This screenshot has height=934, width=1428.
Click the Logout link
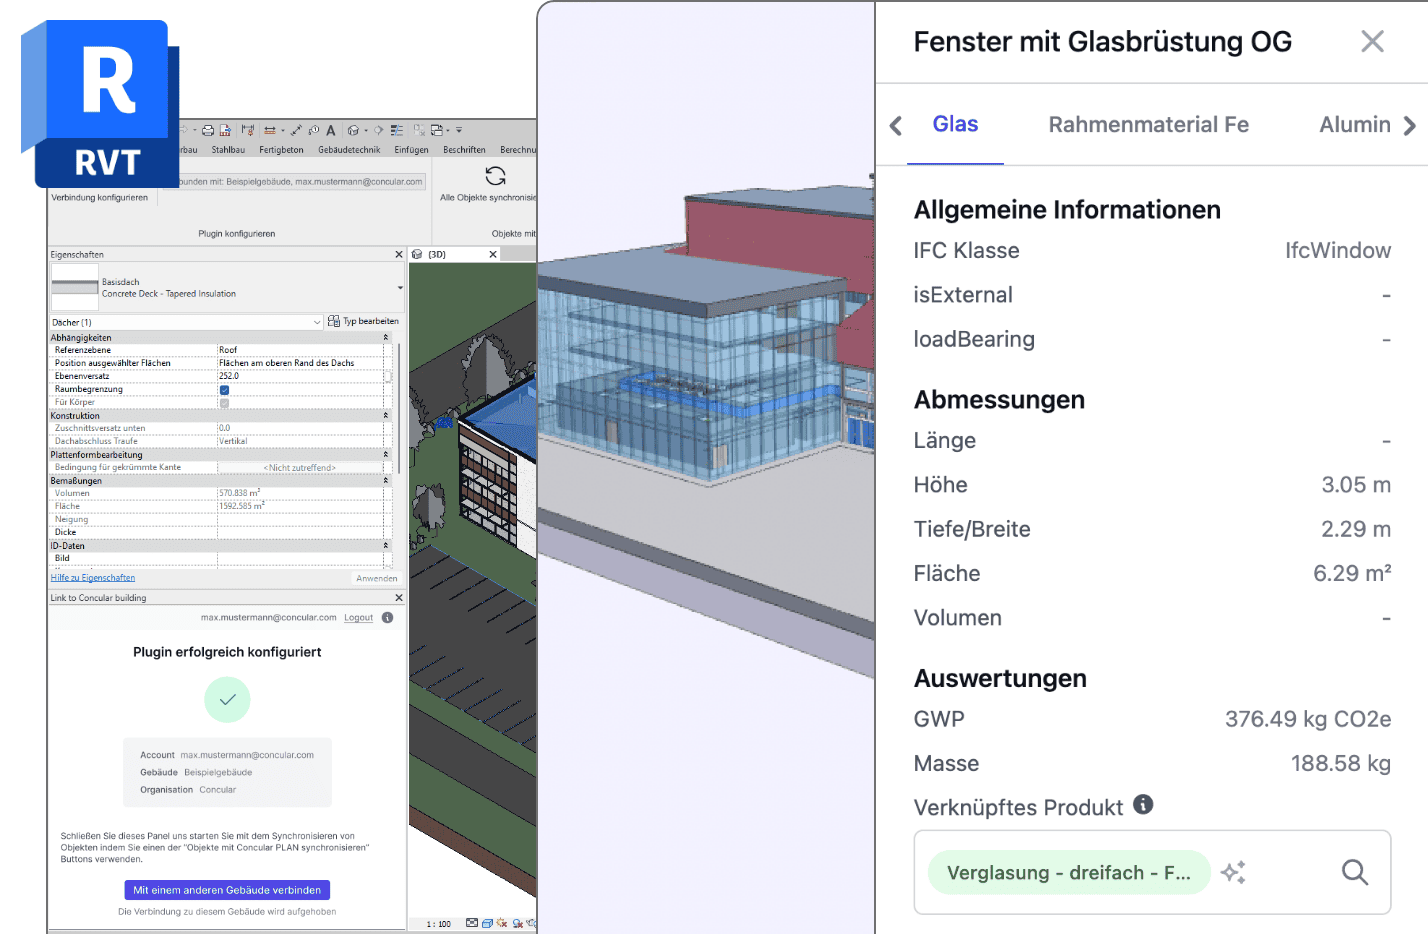[358, 618]
